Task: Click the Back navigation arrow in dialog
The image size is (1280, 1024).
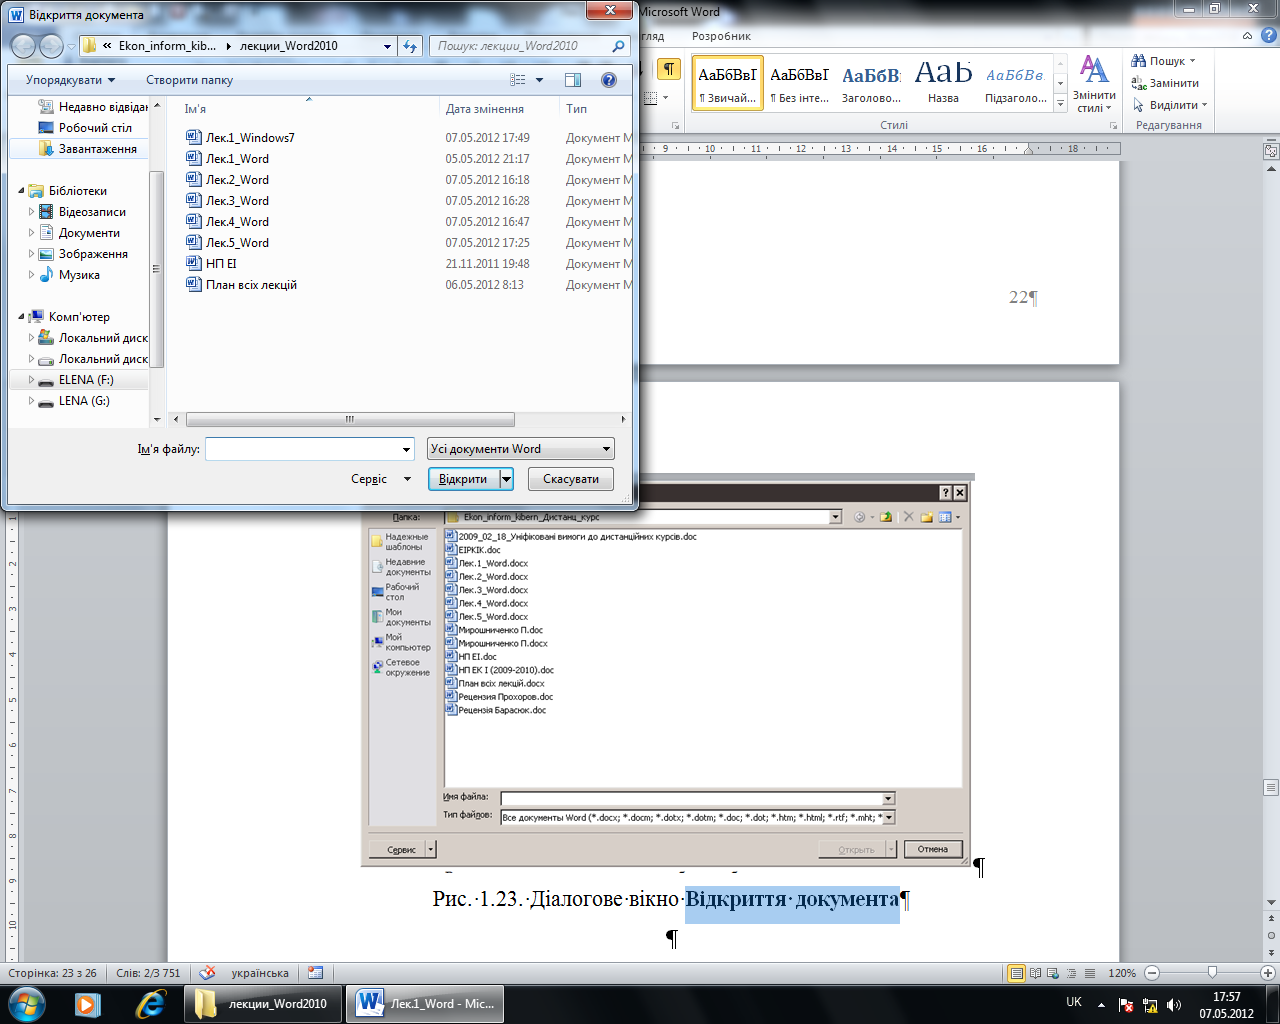Action: [x=23, y=46]
